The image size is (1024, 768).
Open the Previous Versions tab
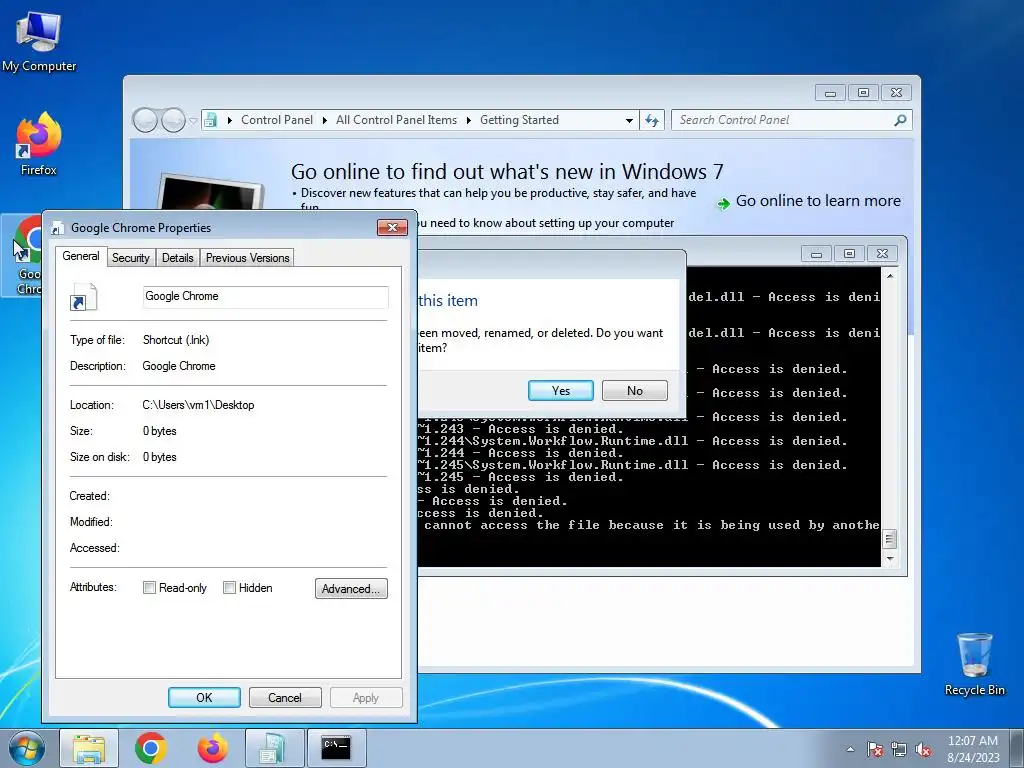(248, 258)
